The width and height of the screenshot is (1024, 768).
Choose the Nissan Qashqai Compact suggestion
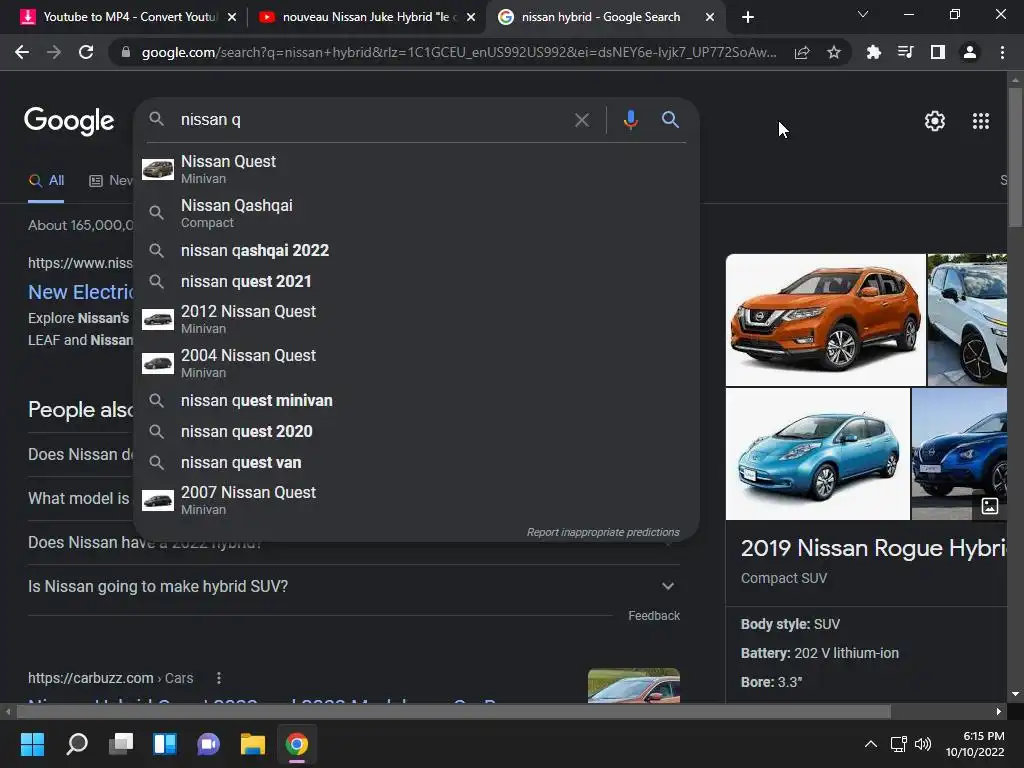[416, 213]
